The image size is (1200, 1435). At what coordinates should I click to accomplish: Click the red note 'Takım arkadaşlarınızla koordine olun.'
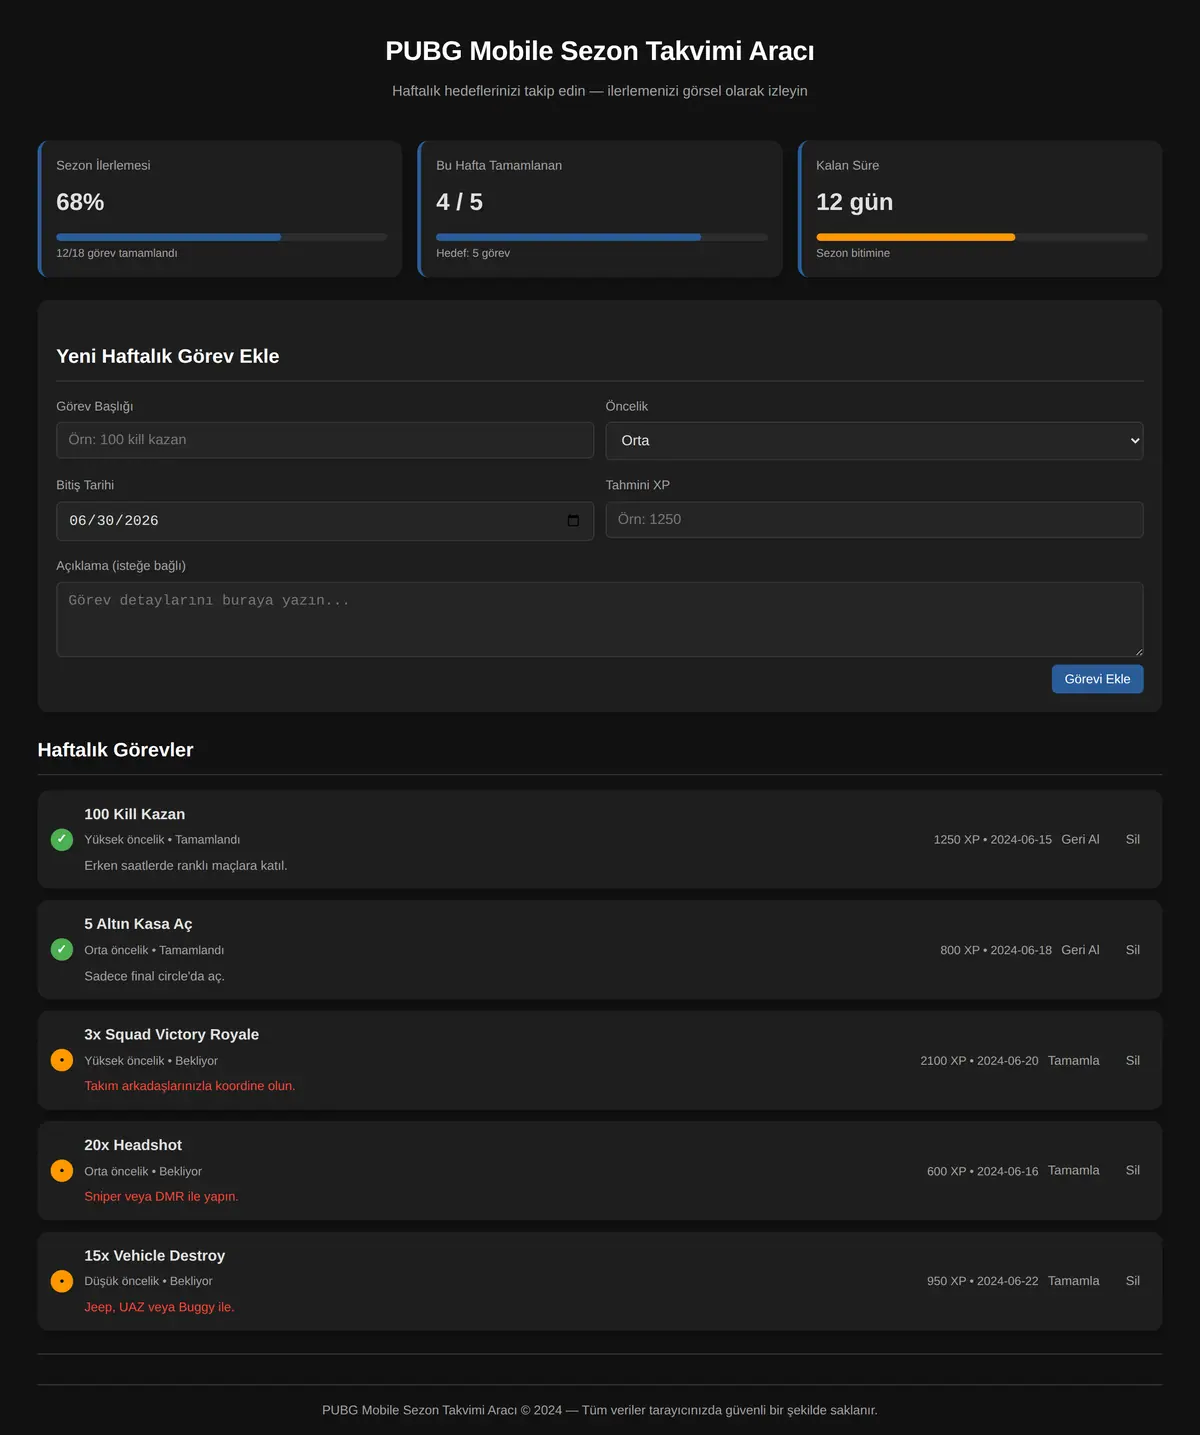pyautogui.click(x=190, y=1086)
